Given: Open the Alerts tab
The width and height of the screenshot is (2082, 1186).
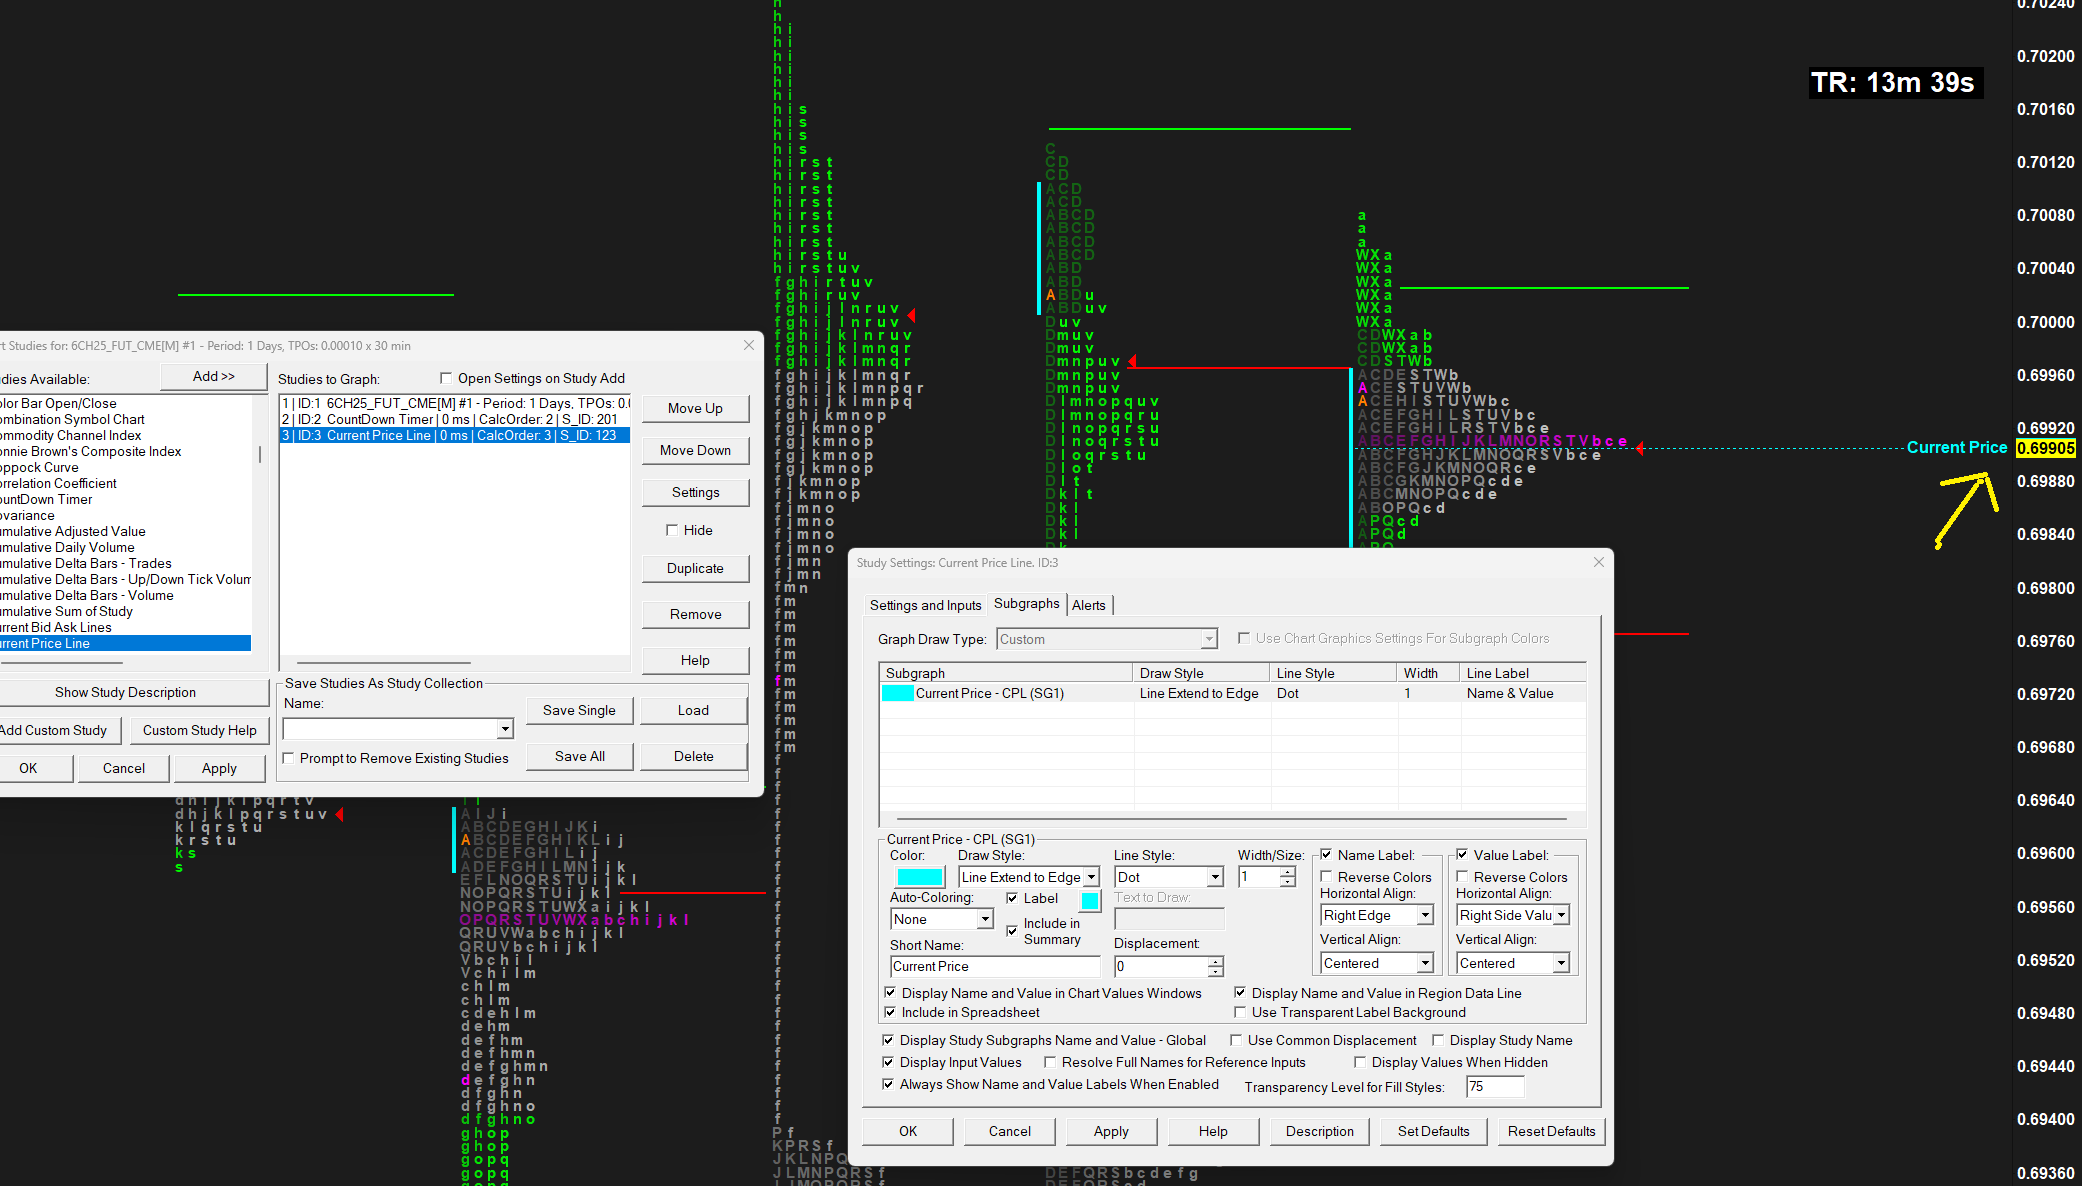Looking at the screenshot, I should (x=1088, y=605).
